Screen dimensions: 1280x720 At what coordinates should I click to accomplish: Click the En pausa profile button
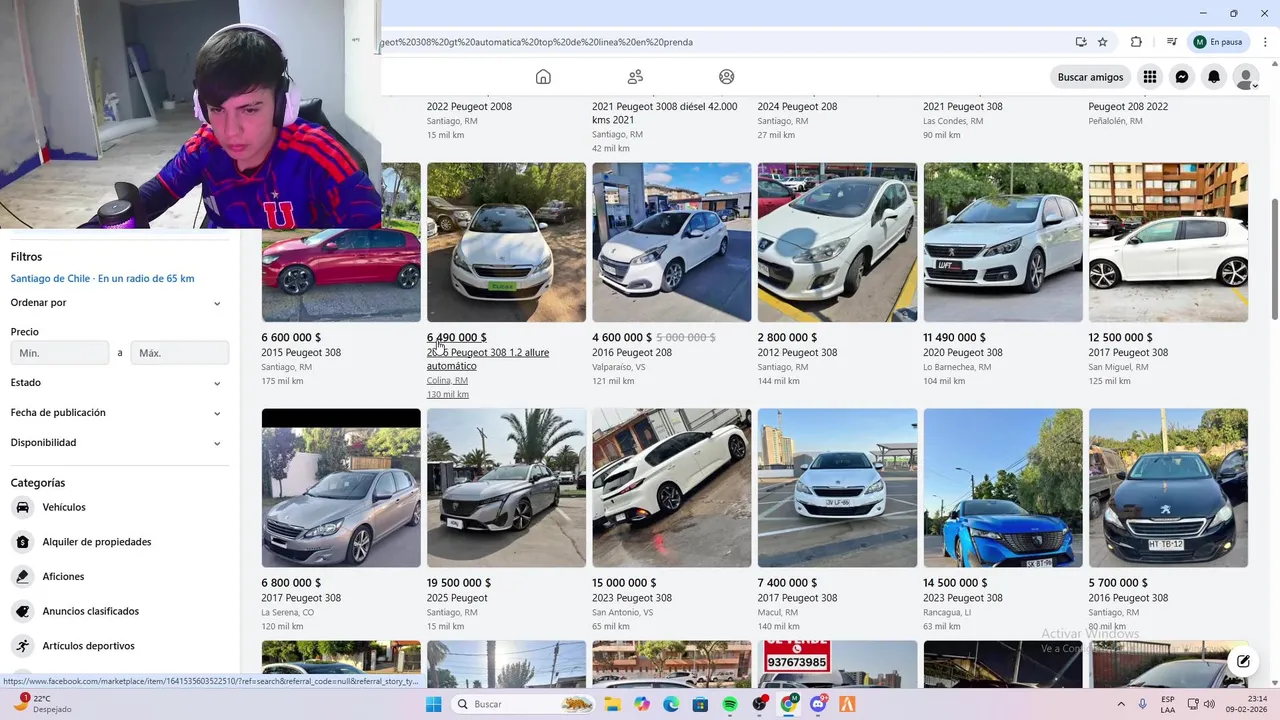1217,42
